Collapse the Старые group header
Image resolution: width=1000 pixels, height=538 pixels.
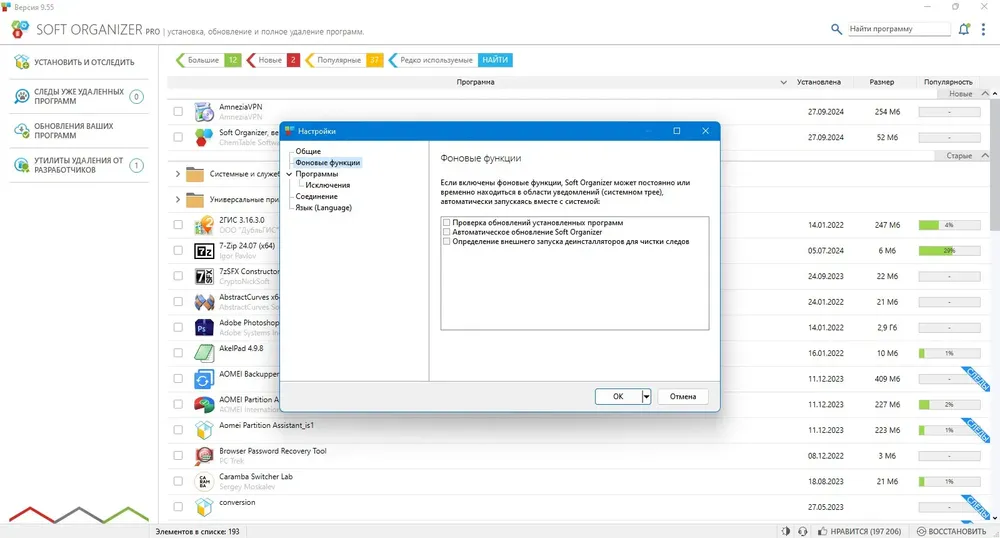click(x=985, y=156)
